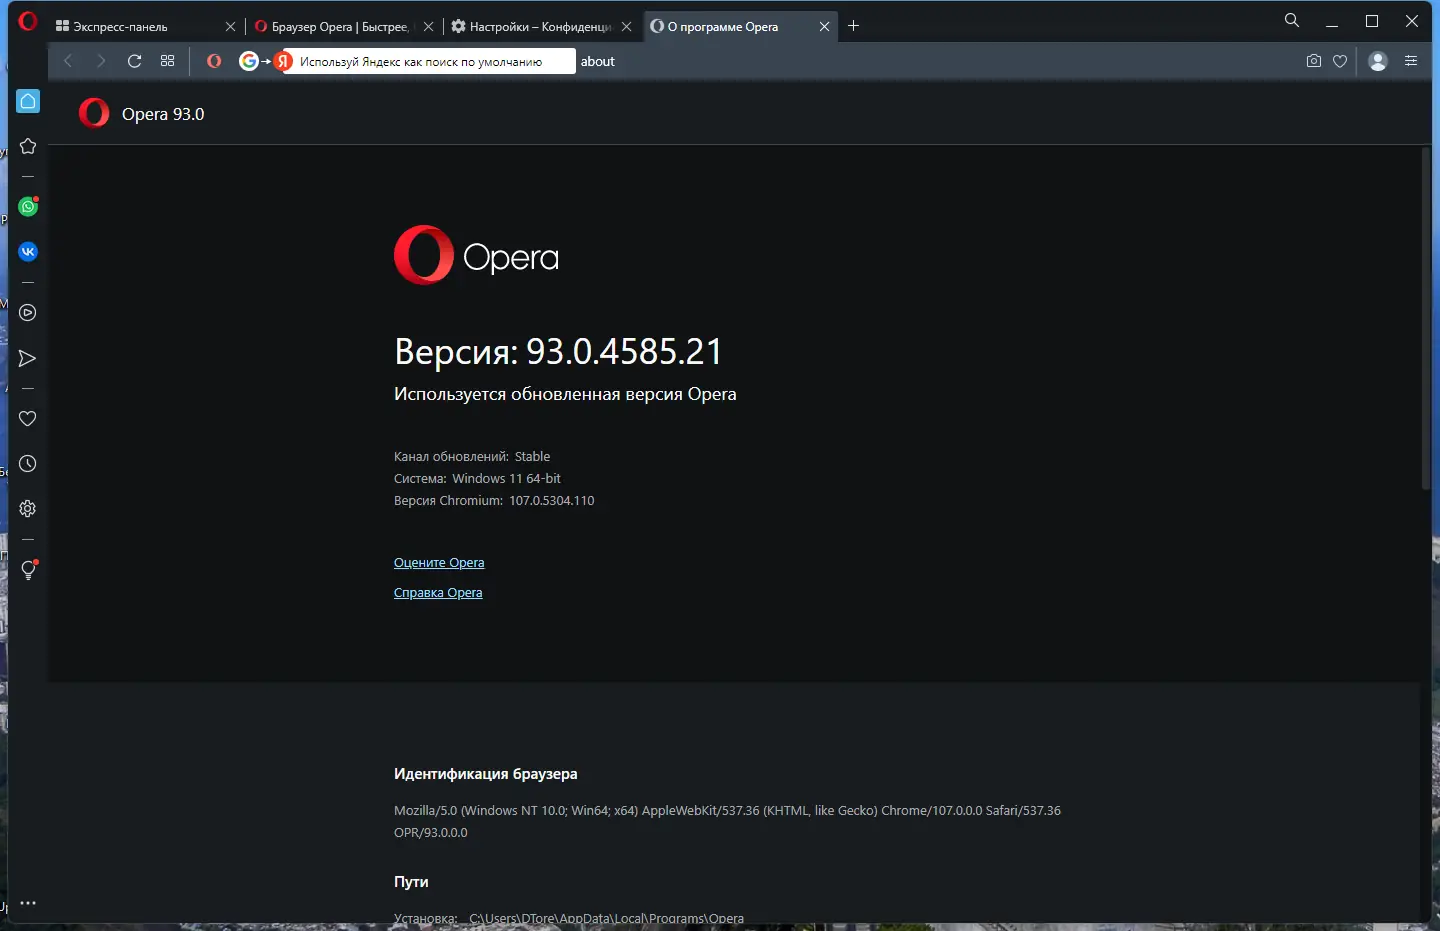Take a snapshot with the camera icon
1440x931 pixels.
coord(1314,61)
